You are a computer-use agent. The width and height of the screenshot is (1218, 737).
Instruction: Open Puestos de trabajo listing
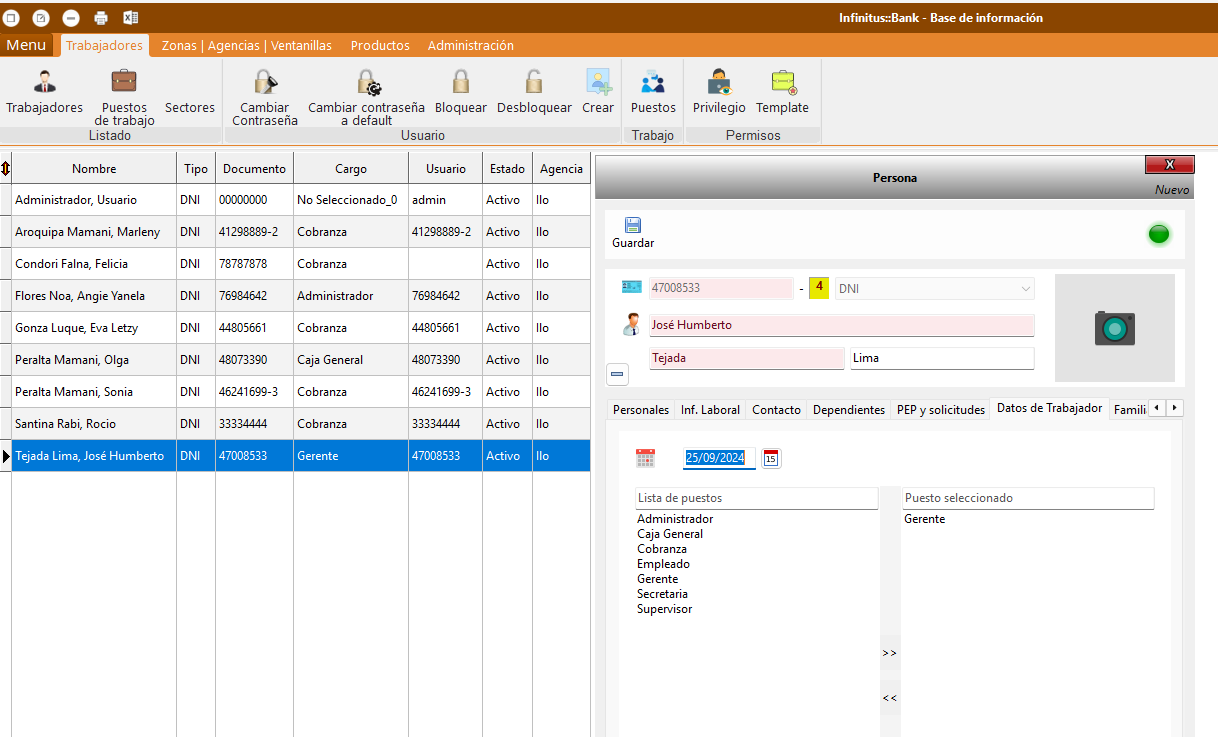click(x=124, y=82)
